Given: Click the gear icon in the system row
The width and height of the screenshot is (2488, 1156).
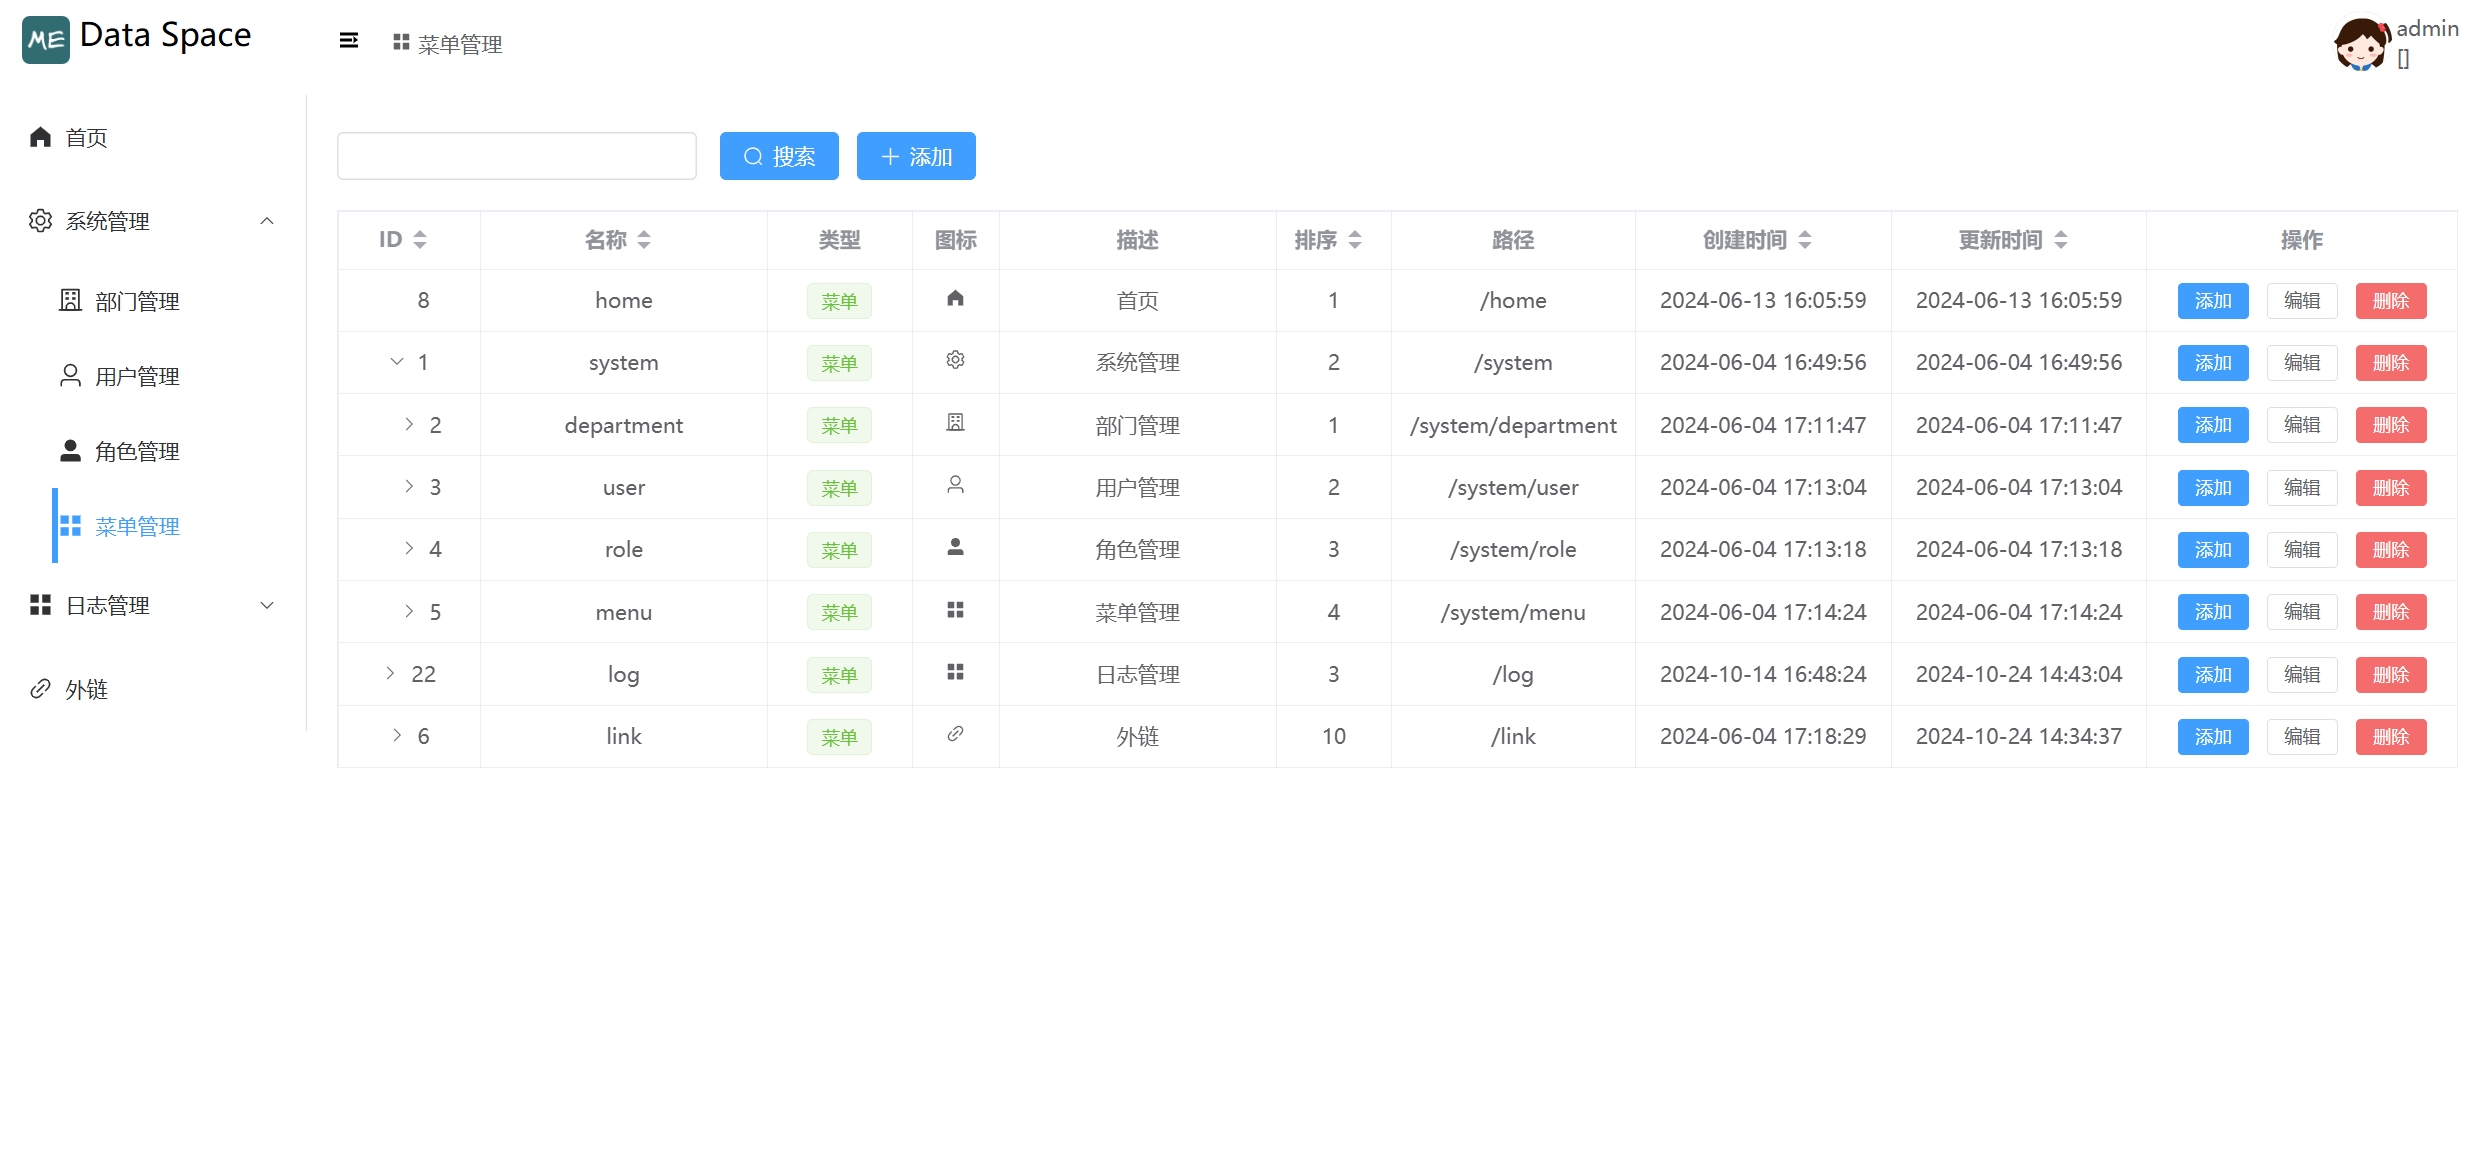Looking at the screenshot, I should coord(955,360).
